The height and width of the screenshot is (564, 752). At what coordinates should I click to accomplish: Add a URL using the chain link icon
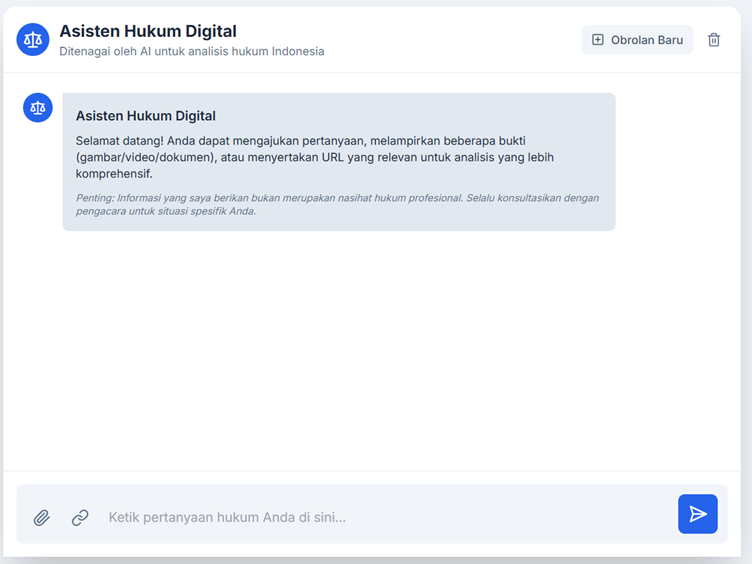pos(80,517)
